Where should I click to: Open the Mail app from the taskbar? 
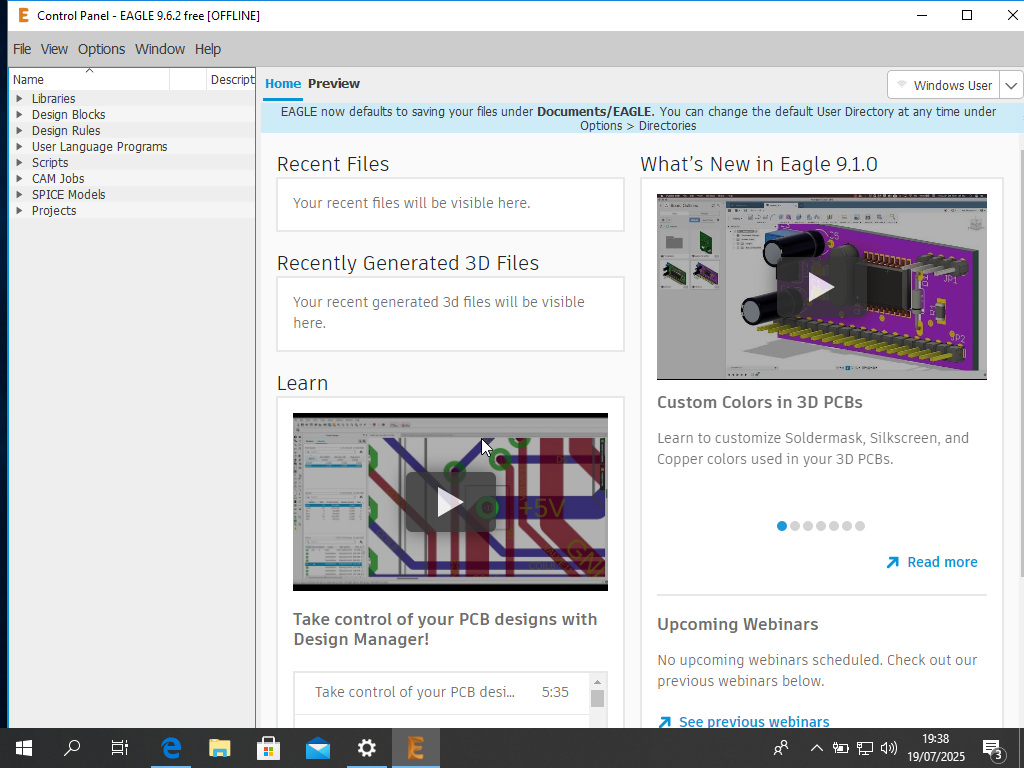pyautogui.click(x=317, y=748)
